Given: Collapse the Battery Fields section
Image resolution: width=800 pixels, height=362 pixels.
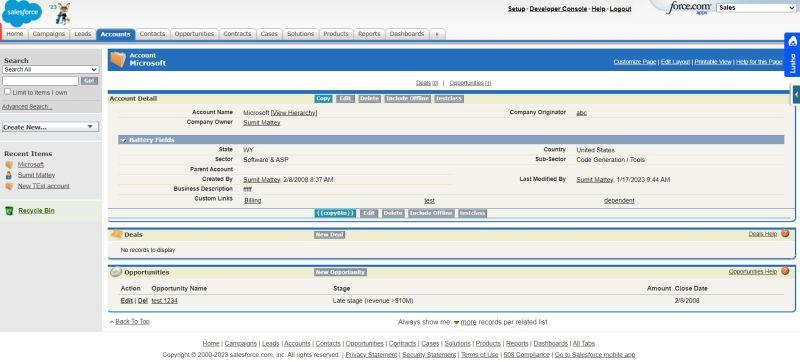Looking at the screenshot, I should [123, 140].
